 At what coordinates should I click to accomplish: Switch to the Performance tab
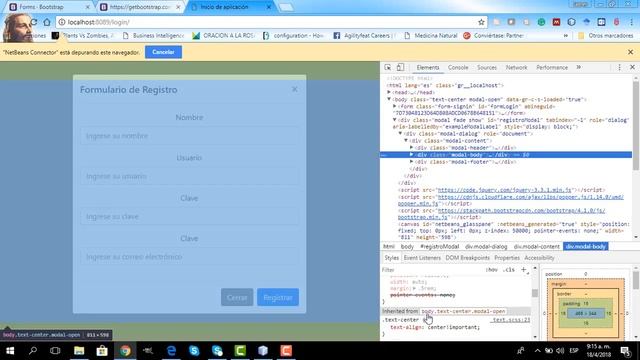[552, 67]
